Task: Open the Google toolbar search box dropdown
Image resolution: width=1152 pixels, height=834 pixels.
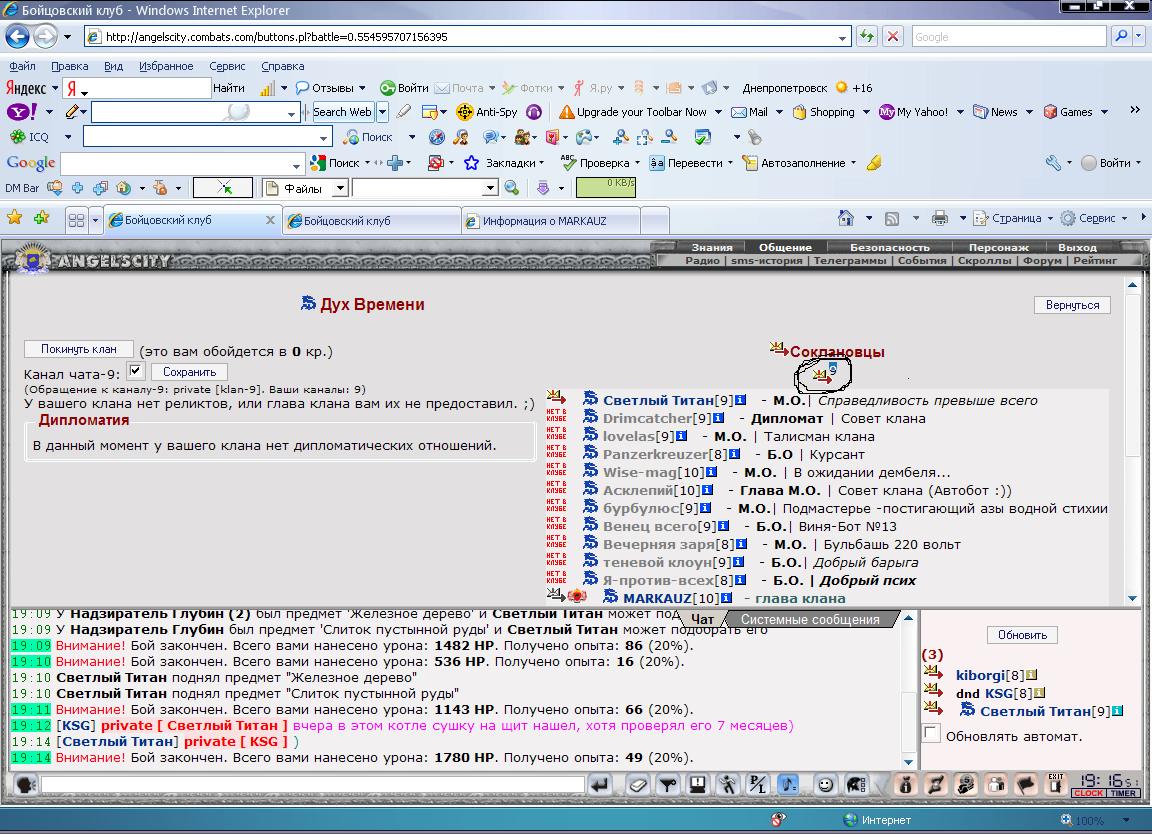Action: coord(296,164)
